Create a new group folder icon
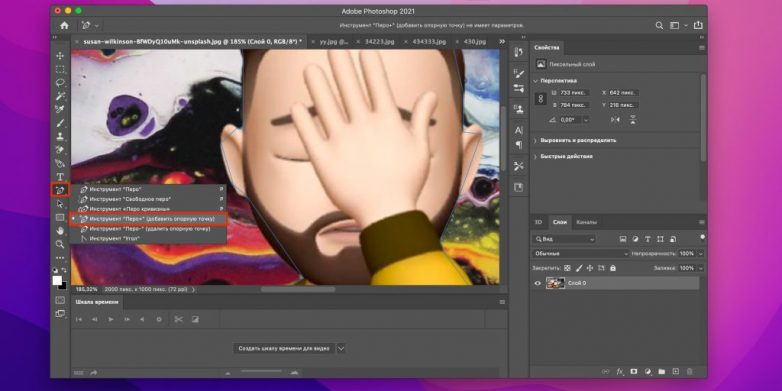 661,372
